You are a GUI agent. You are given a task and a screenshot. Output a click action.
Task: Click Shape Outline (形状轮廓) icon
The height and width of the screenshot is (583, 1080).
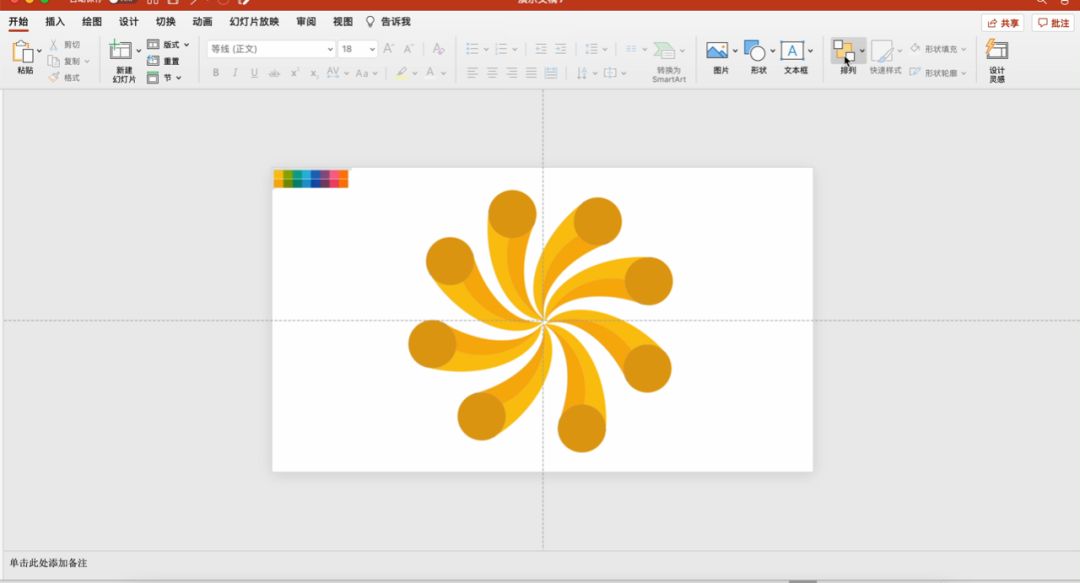pos(915,72)
